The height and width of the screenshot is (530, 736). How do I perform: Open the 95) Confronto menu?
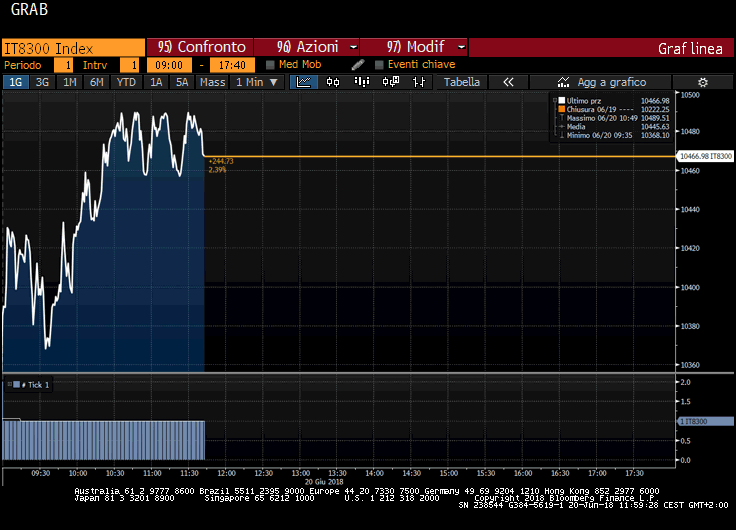click(x=202, y=47)
